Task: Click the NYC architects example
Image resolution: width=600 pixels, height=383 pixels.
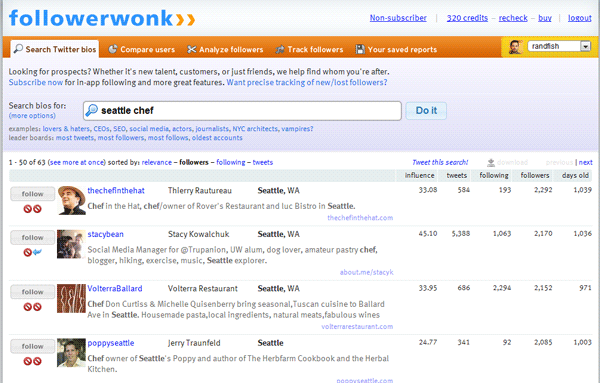Action: [255, 129]
